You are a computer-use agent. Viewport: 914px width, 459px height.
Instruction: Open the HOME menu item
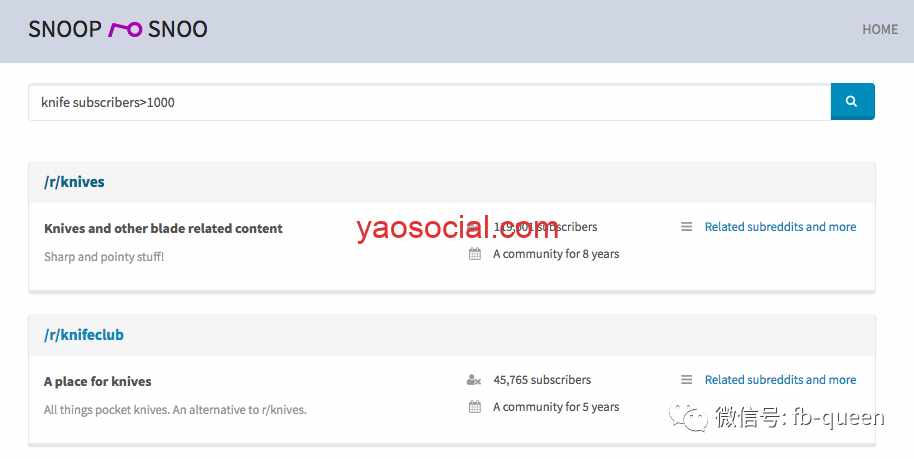880,29
